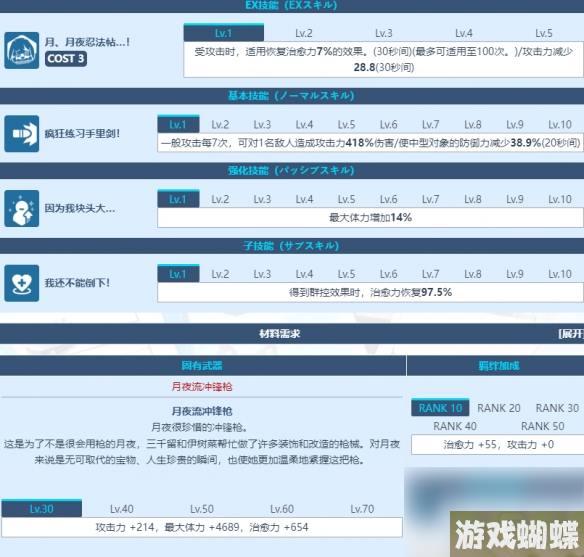584x557 pixels.
Task: Click the COST 3 badge
Action: pos(66,58)
